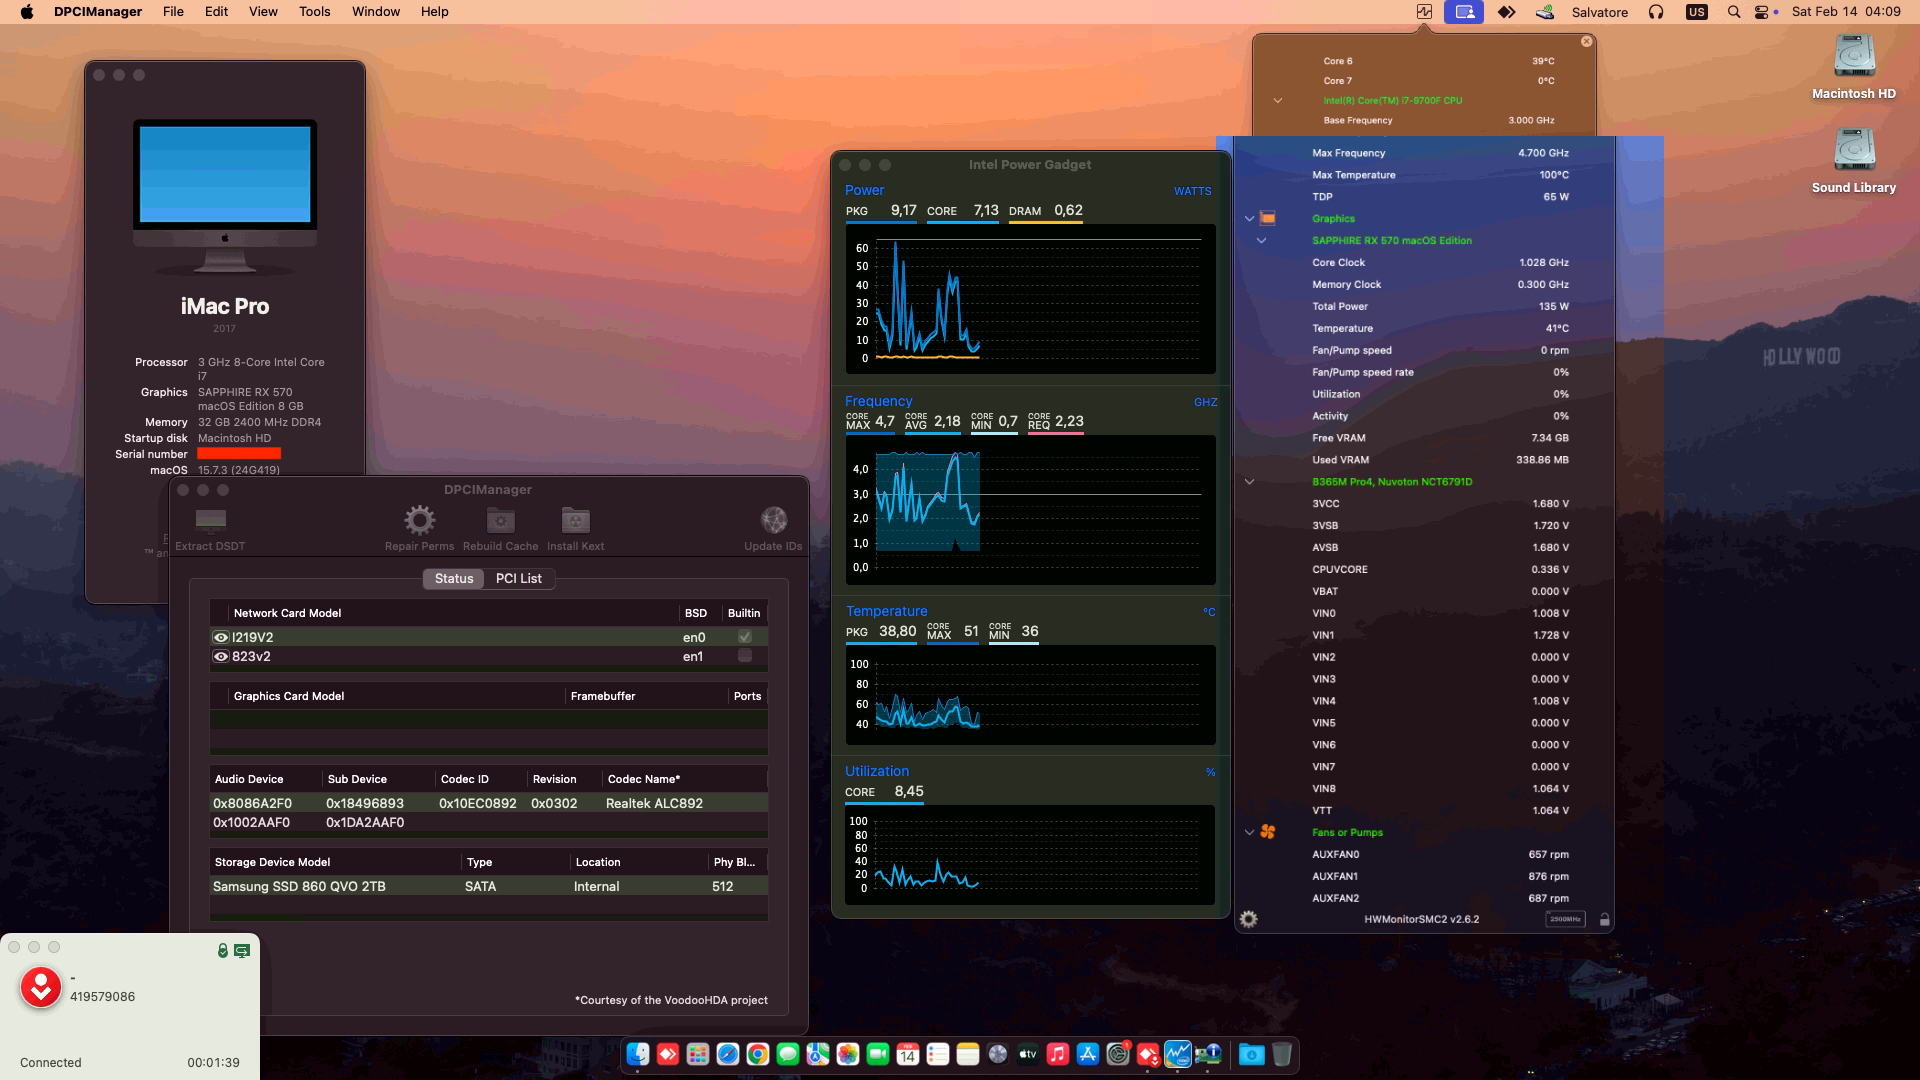Collapse B365M Pro4 Nuvoton sensor group
The width and height of the screenshot is (1920, 1080).
1249,481
